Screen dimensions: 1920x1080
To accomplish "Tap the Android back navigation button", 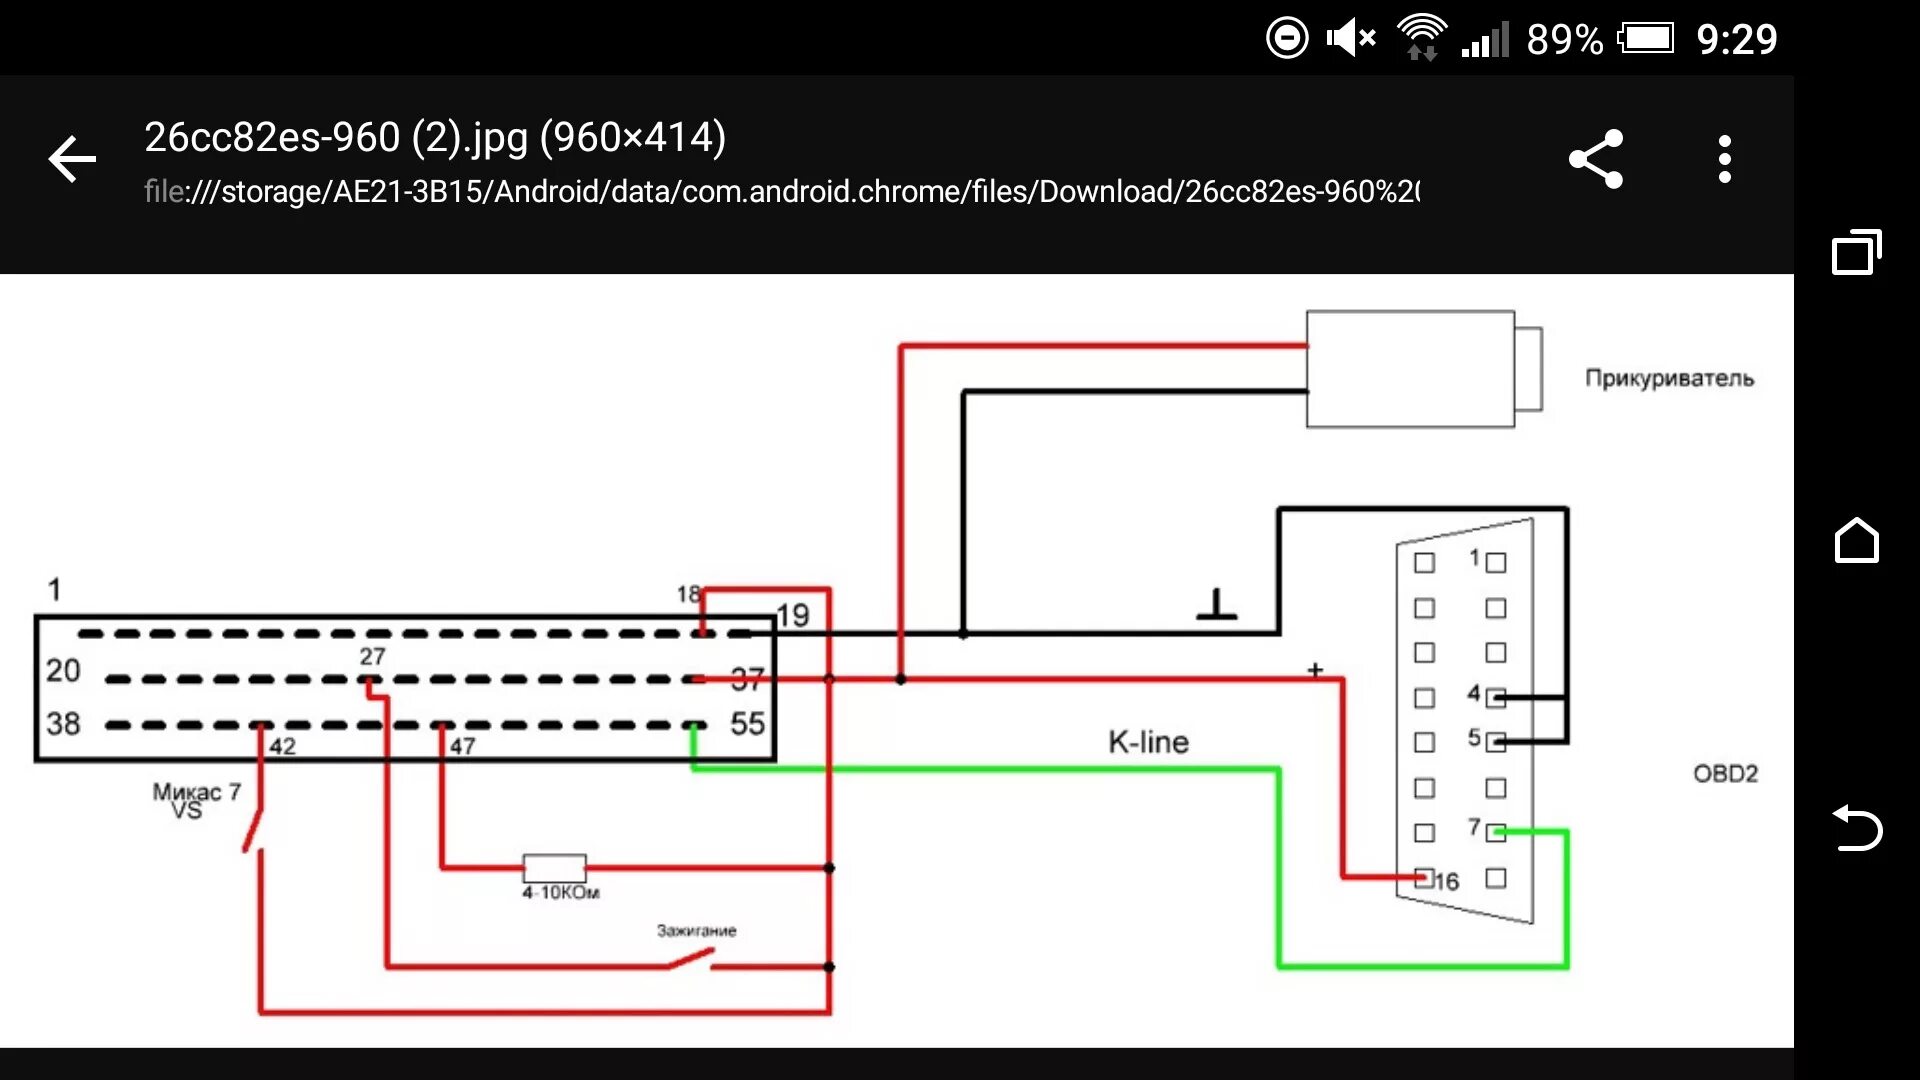I will [x=1856, y=828].
